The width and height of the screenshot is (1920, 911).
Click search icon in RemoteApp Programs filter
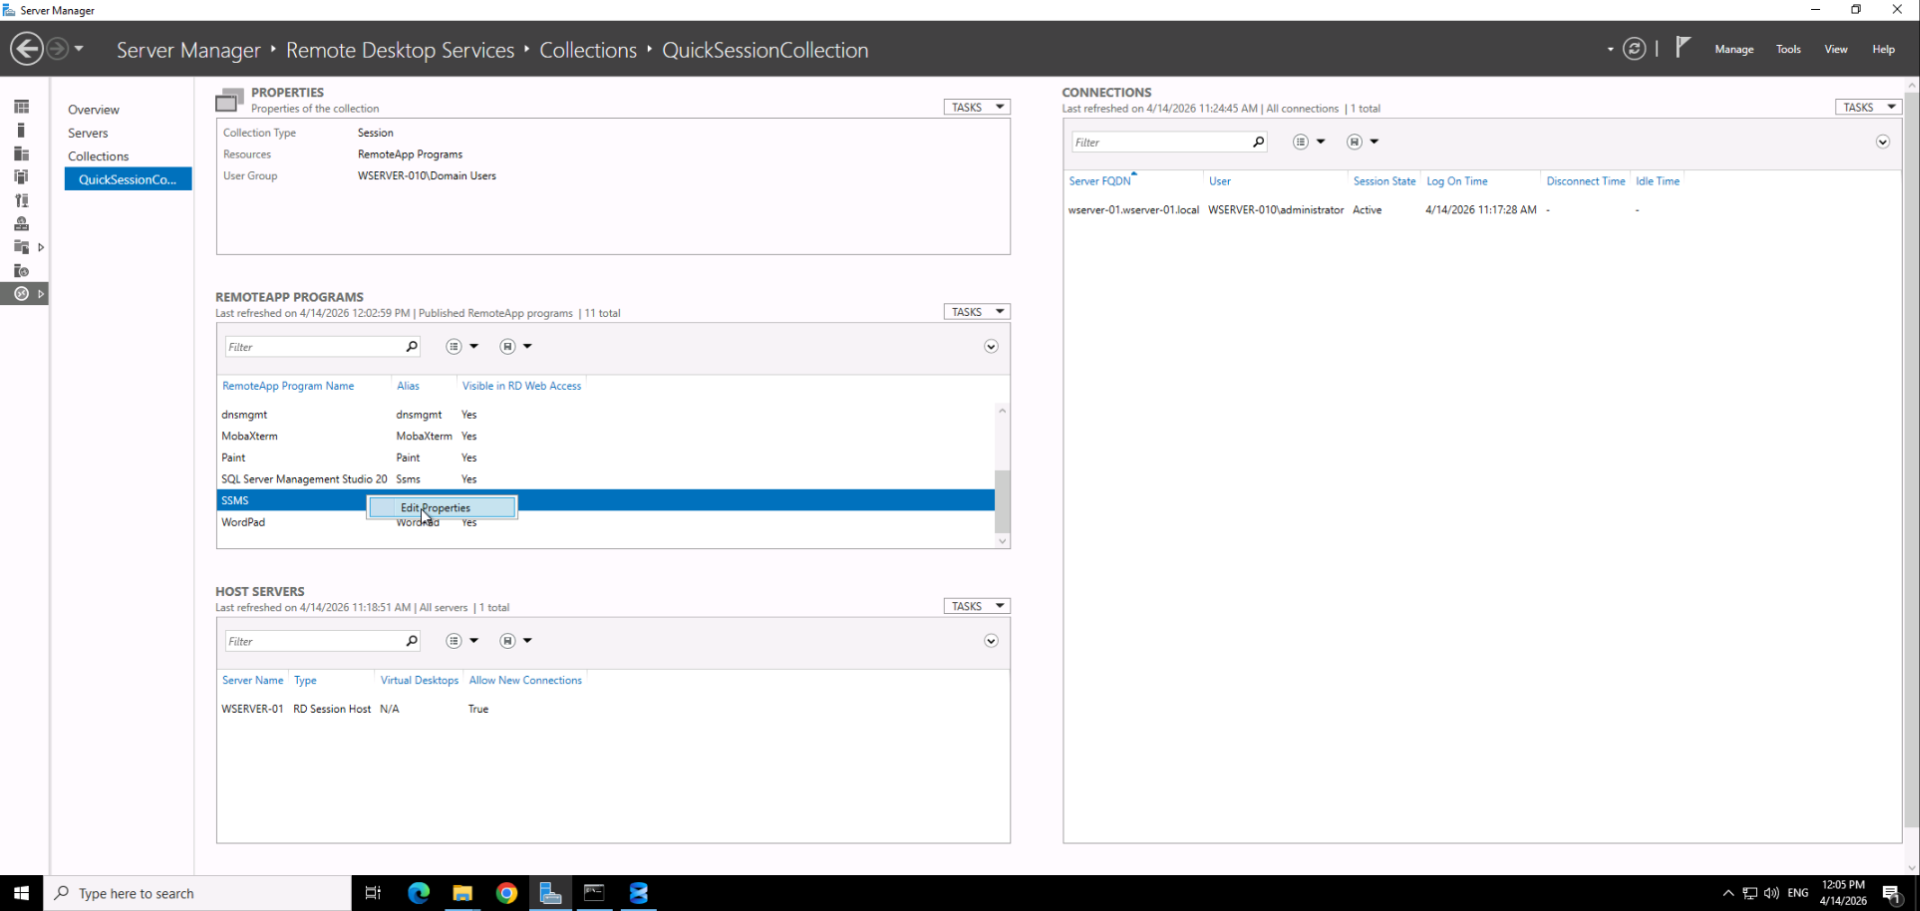coord(411,347)
